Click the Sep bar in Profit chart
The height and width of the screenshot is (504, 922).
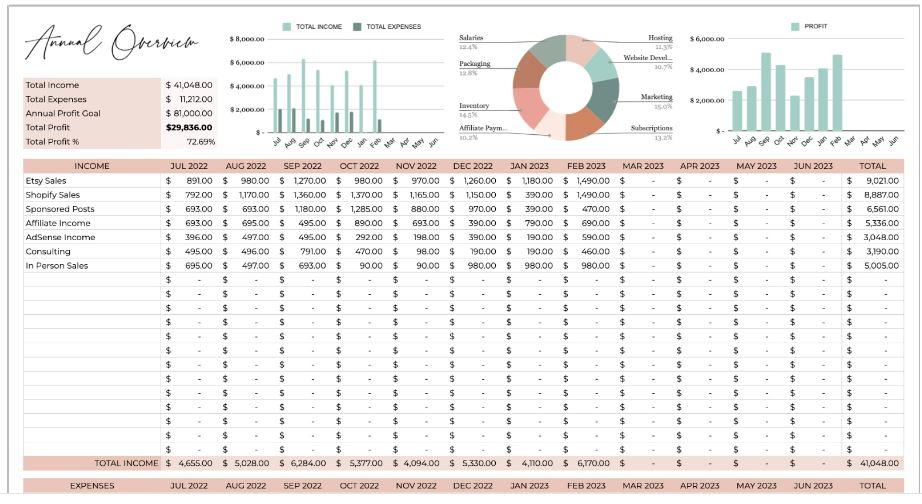766,92
